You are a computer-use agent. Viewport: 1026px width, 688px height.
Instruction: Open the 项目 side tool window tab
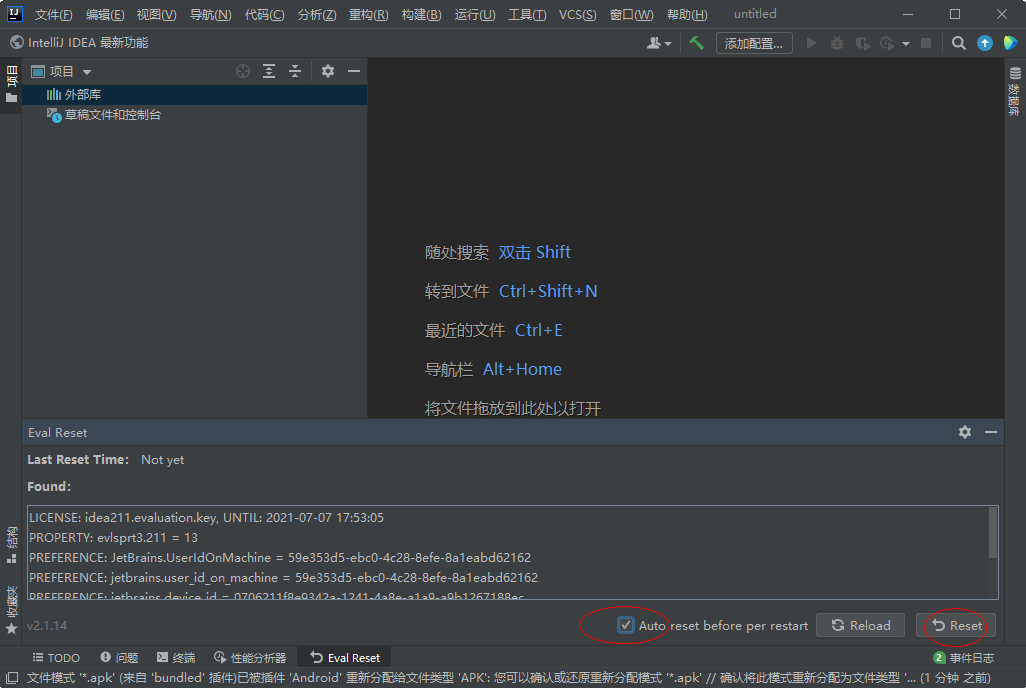click(11, 84)
